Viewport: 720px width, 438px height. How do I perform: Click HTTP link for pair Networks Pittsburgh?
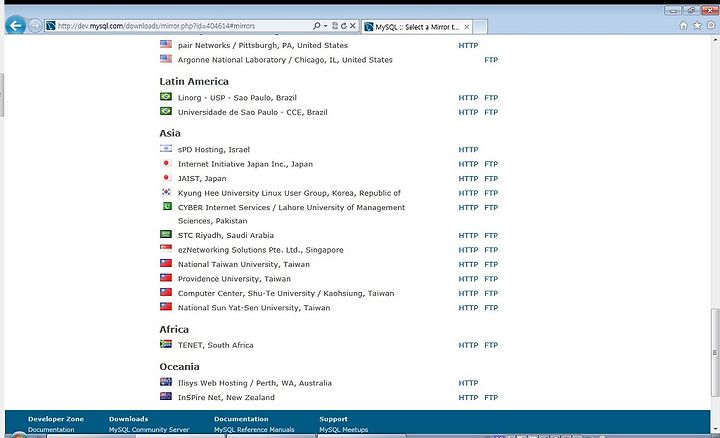click(x=468, y=45)
